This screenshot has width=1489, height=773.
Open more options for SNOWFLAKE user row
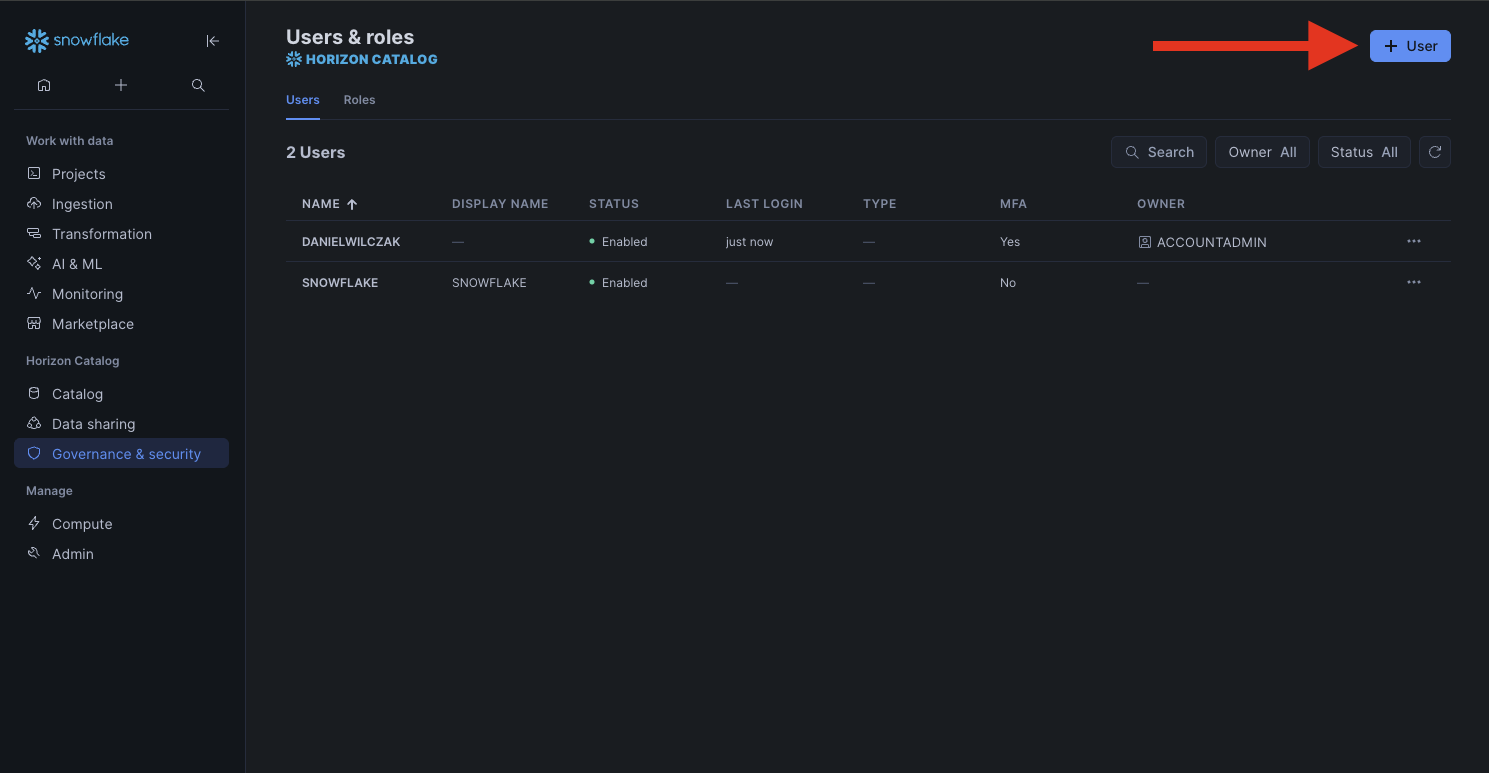click(x=1413, y=283)
